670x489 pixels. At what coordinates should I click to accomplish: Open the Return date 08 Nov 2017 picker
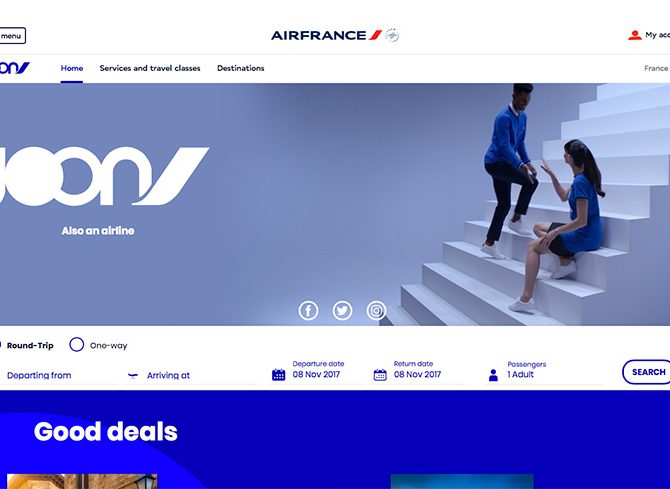click(x=417, y=370)
